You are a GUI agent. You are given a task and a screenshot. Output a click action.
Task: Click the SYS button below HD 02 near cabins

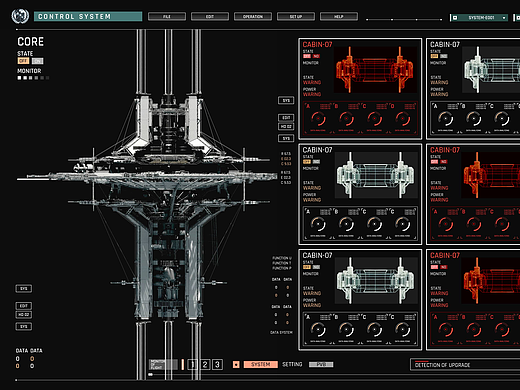286,138
